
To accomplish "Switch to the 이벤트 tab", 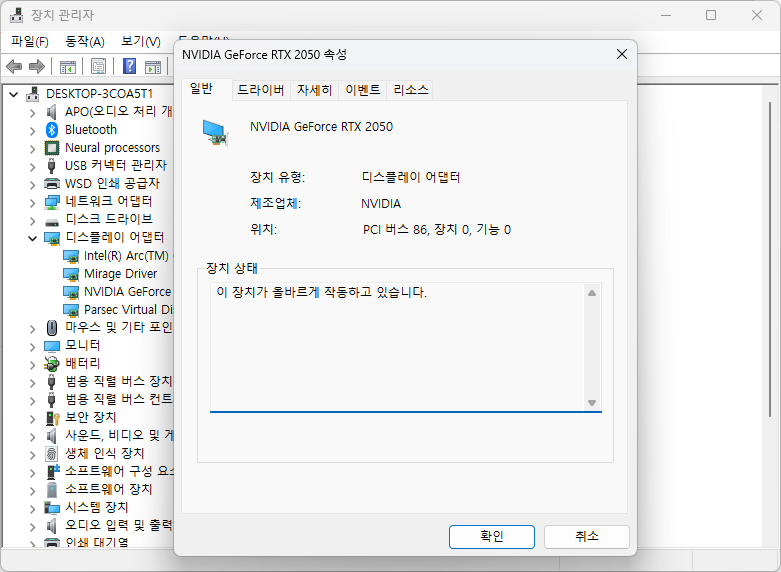I will pos(363,90).
